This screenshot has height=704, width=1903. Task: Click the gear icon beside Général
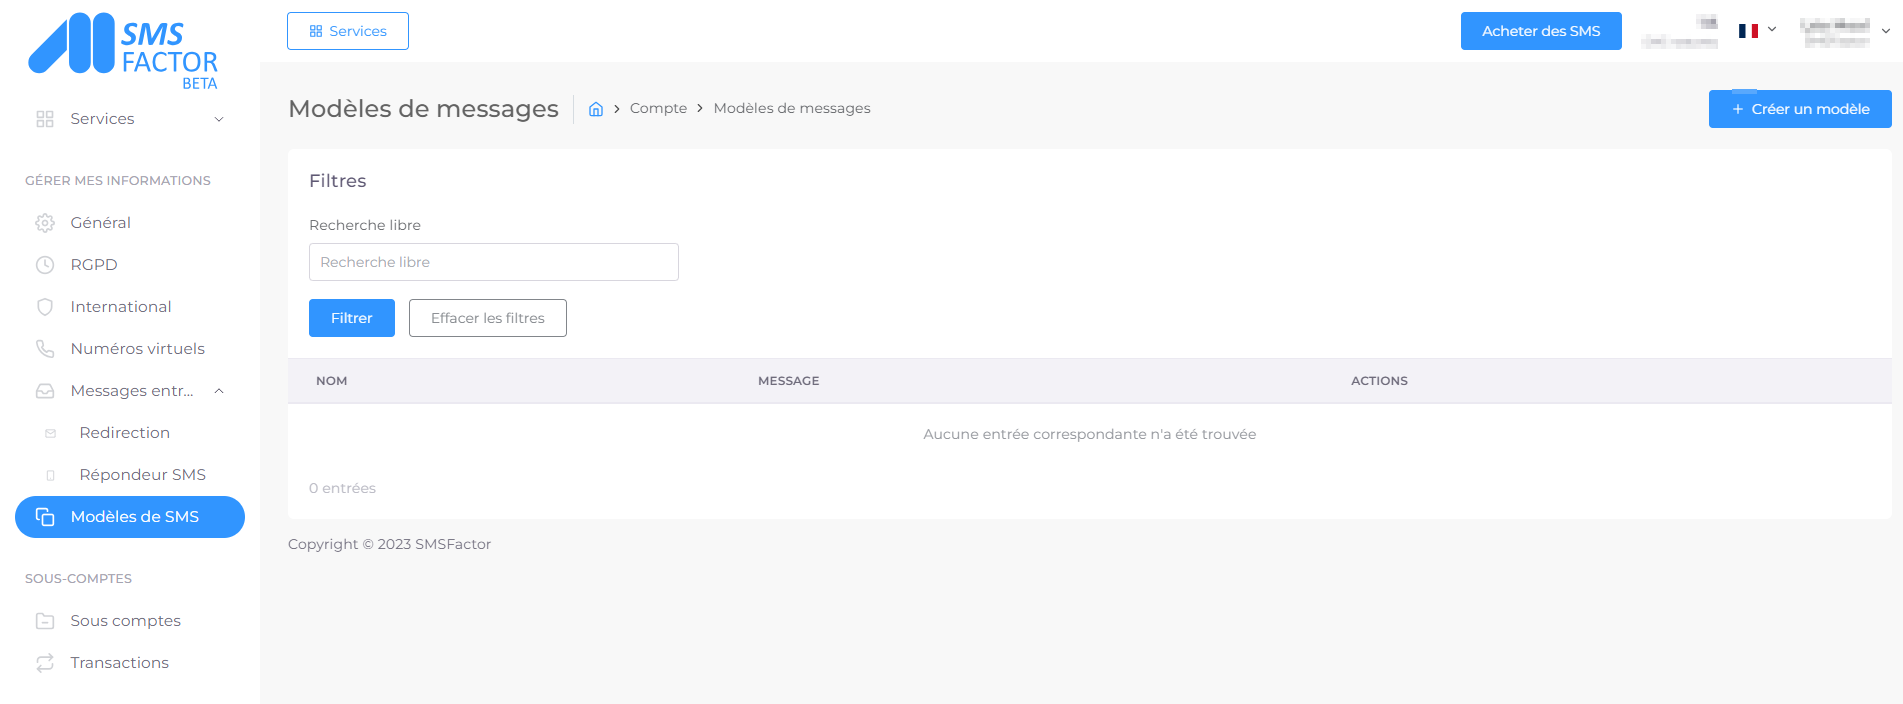pos(45,223)
